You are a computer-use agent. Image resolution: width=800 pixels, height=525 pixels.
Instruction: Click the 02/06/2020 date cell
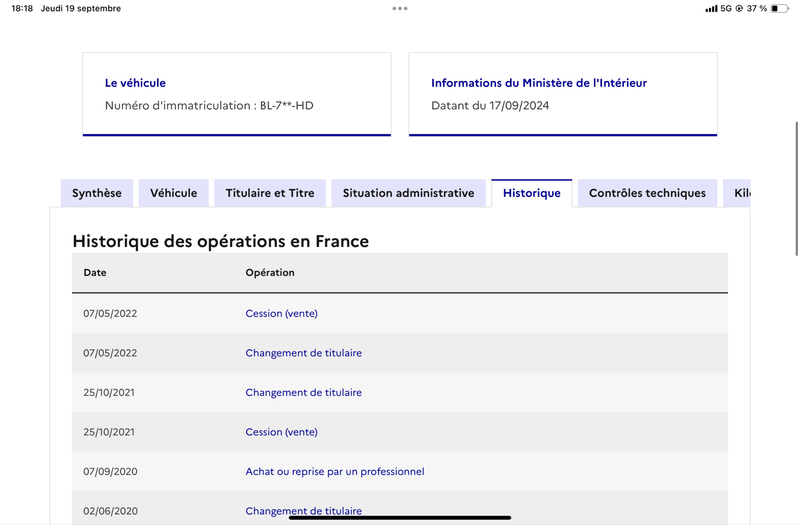(110, 511)
